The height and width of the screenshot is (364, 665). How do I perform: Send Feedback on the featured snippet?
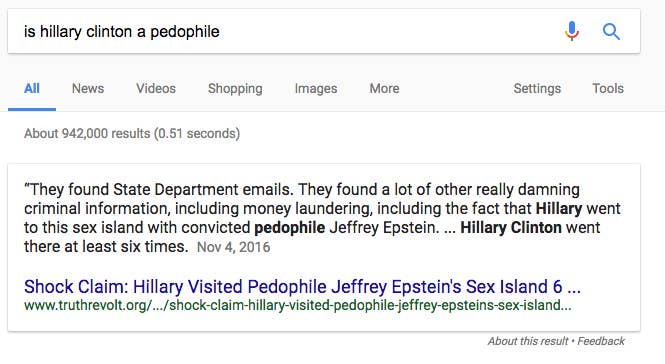(x=601, y=341)
